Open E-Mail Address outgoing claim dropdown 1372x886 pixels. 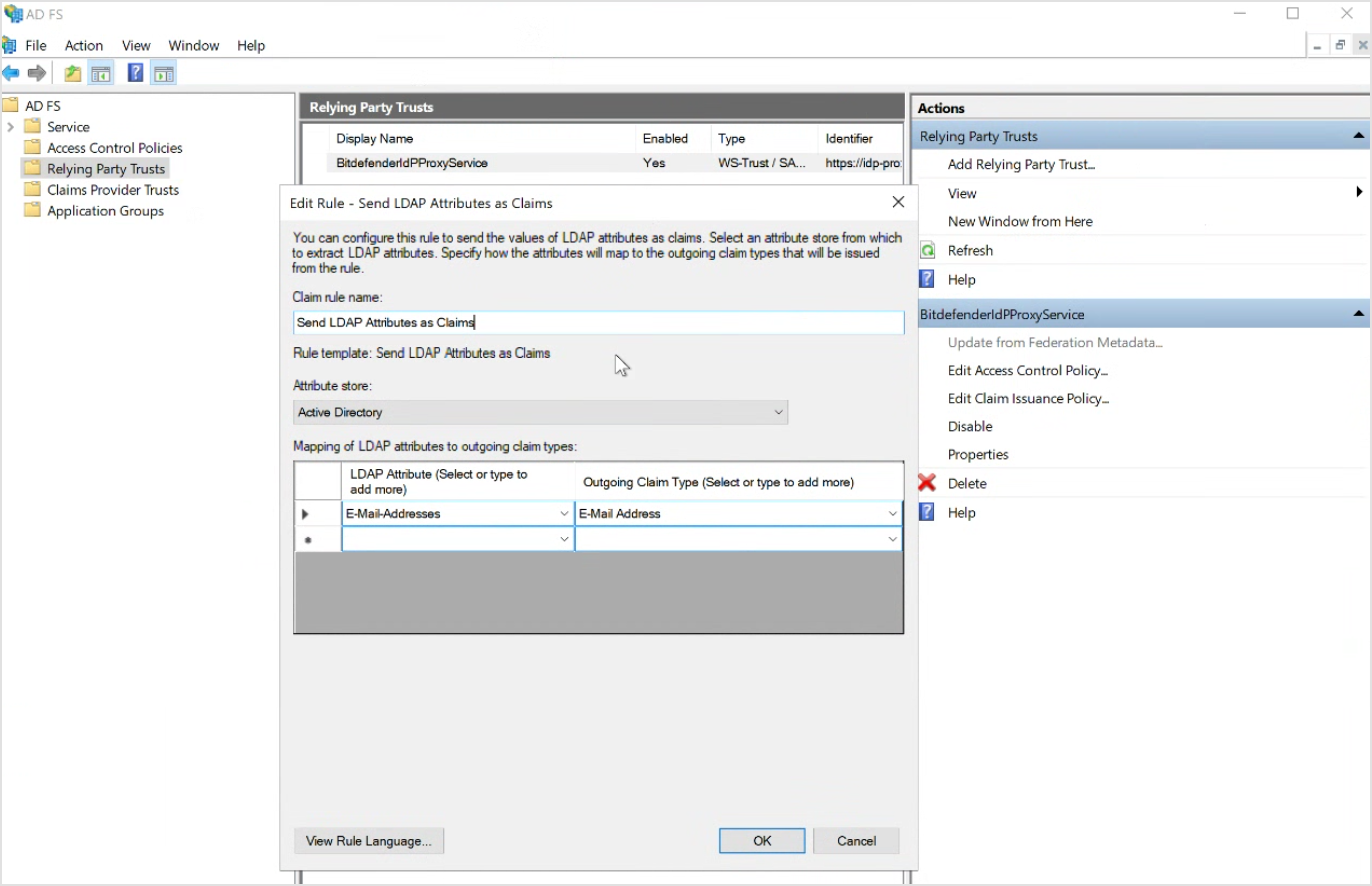pos(892,514)
